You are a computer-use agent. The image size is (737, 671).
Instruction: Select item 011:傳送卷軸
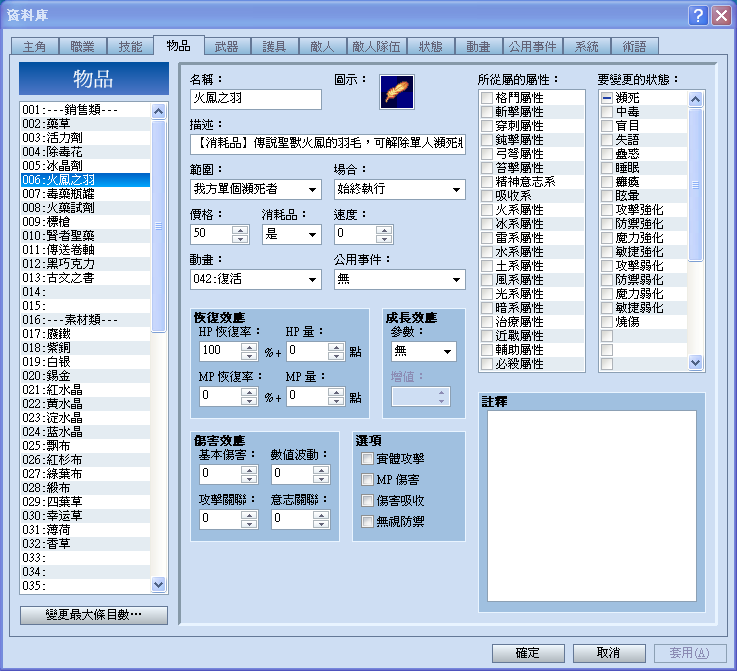(x=86, y=250)
